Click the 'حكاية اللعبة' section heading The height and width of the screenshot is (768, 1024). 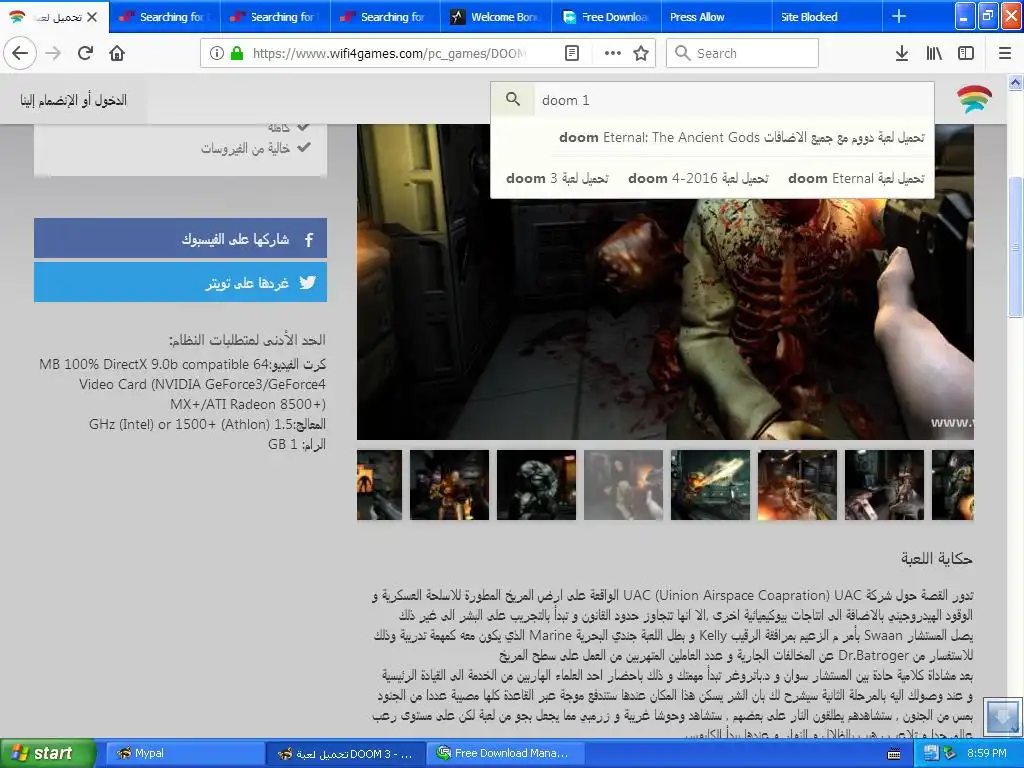(x=936, y=558)
